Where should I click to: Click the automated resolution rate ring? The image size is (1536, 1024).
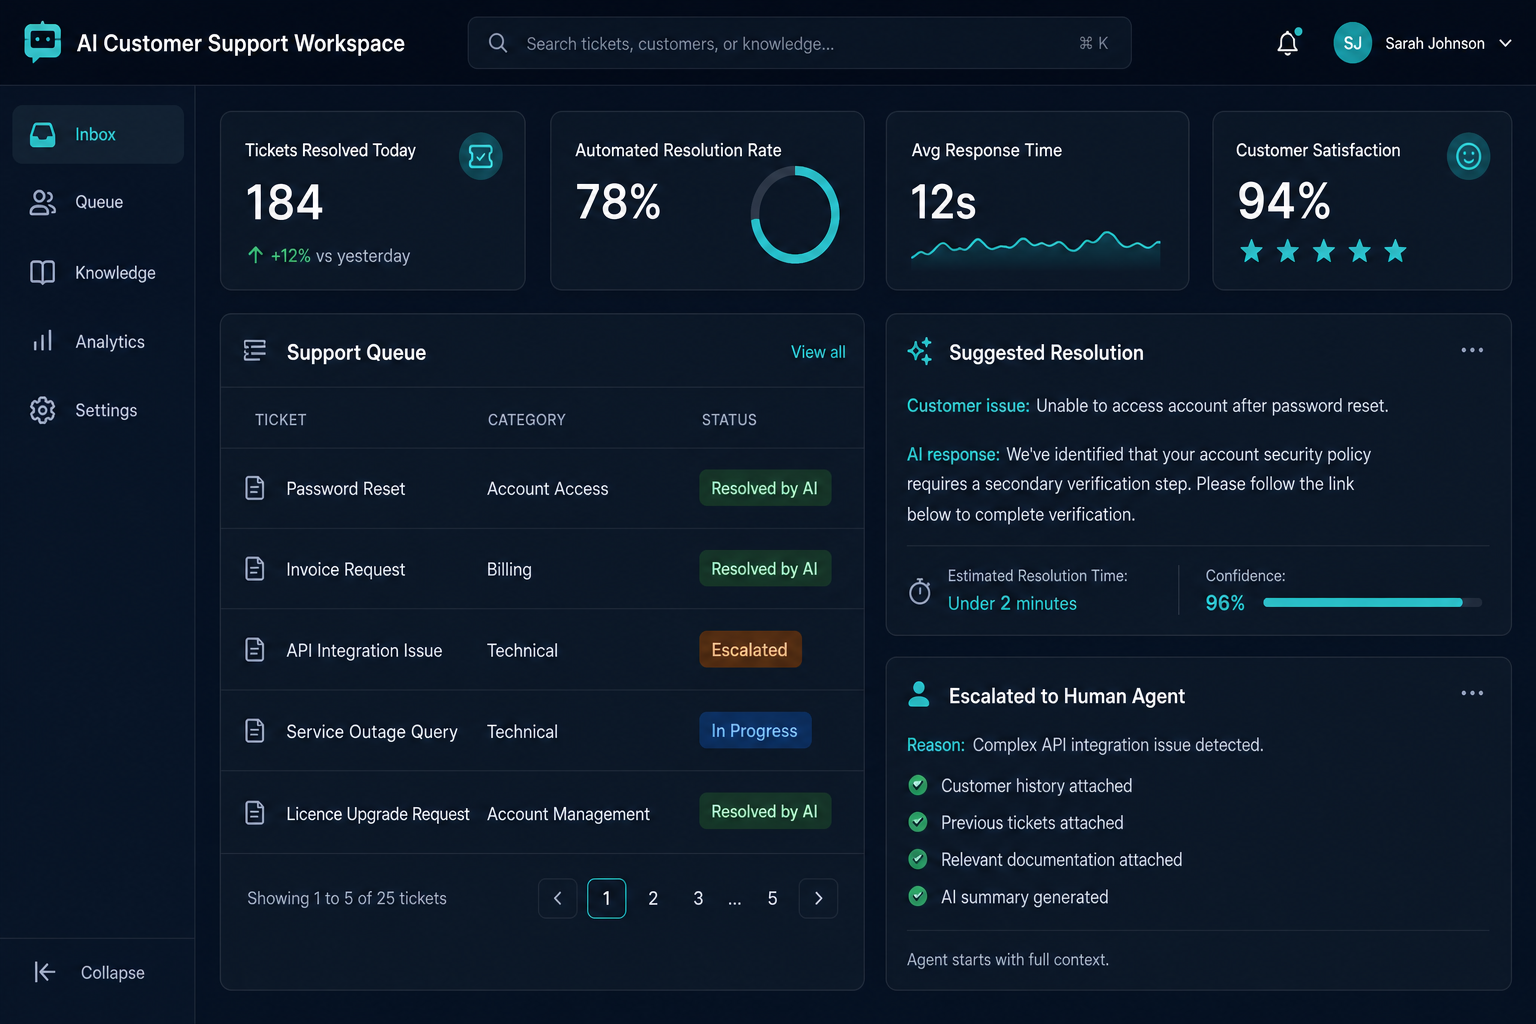[795, 215]
